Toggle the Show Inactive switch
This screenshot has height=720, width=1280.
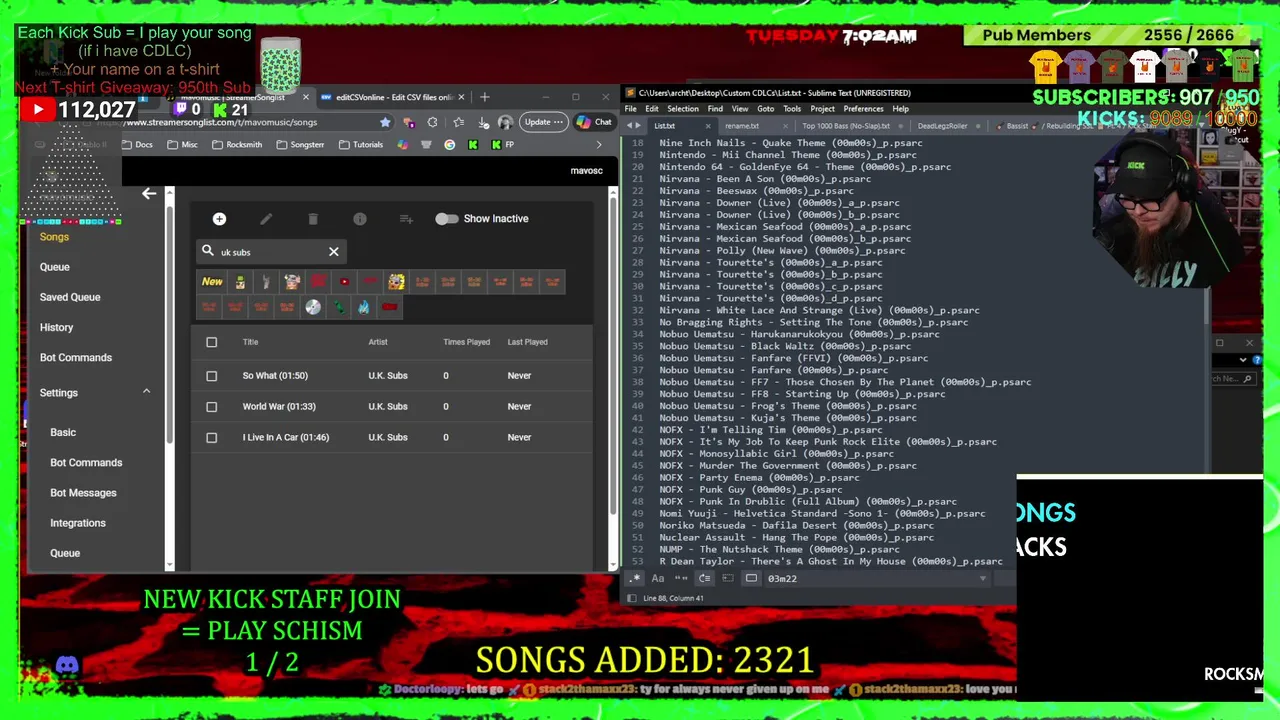pos(446,219)
